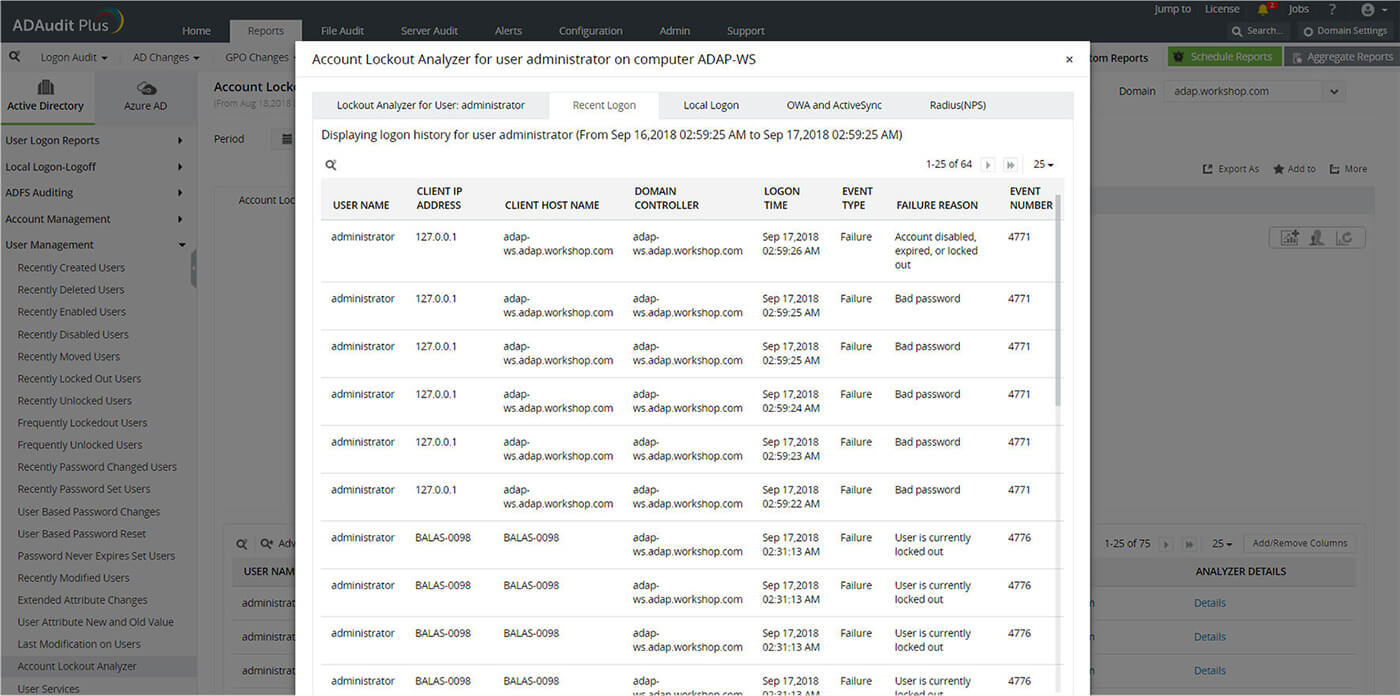Open the 25 rows-per-page dropdown in dialog
Image resolution: width=1400 pixels, height=696 pixels.
(1043, 165)
